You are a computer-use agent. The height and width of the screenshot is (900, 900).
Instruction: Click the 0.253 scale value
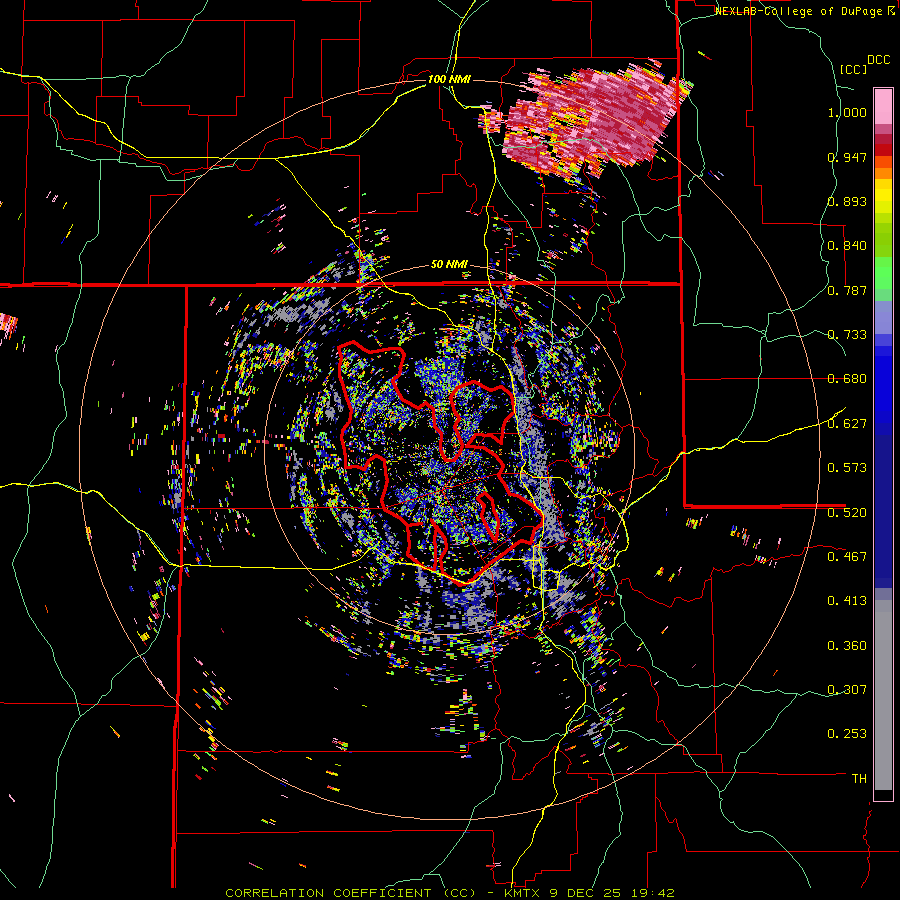tap(847, 734)
